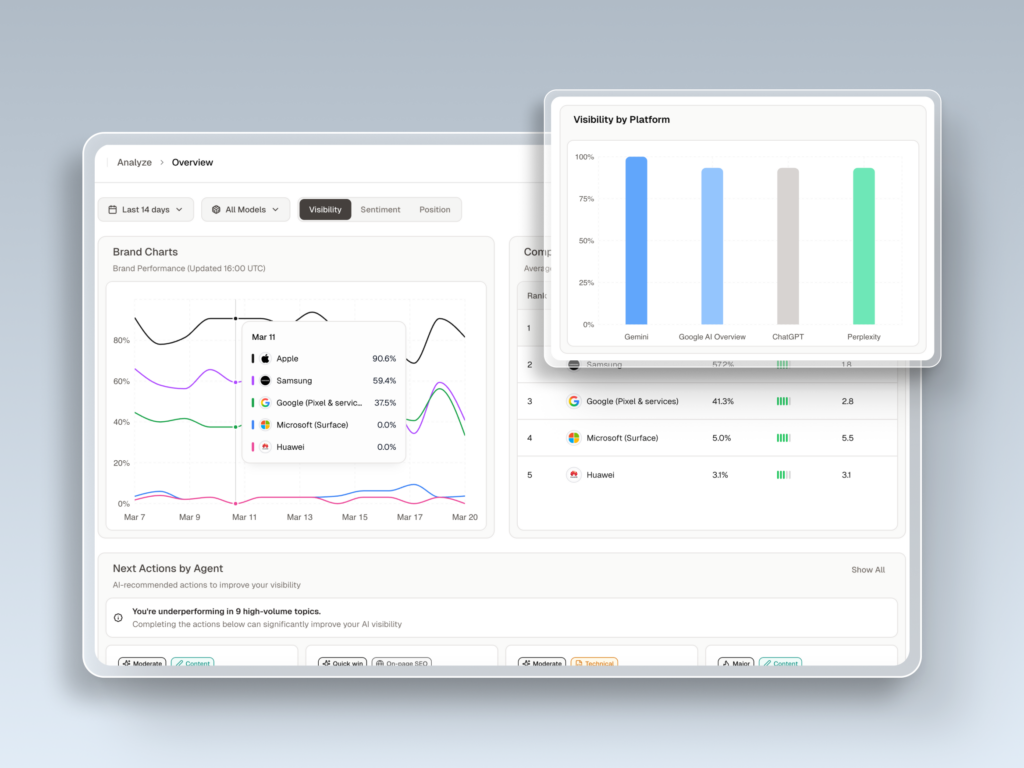
Task: Click the 41.3% visibility value
Action: [722, 401]
